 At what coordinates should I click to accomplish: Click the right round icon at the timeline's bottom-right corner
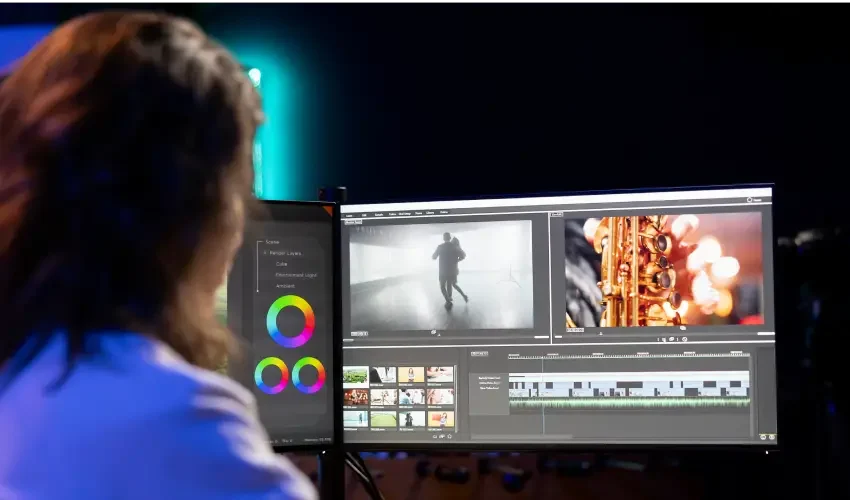click(x=771, y=437)
